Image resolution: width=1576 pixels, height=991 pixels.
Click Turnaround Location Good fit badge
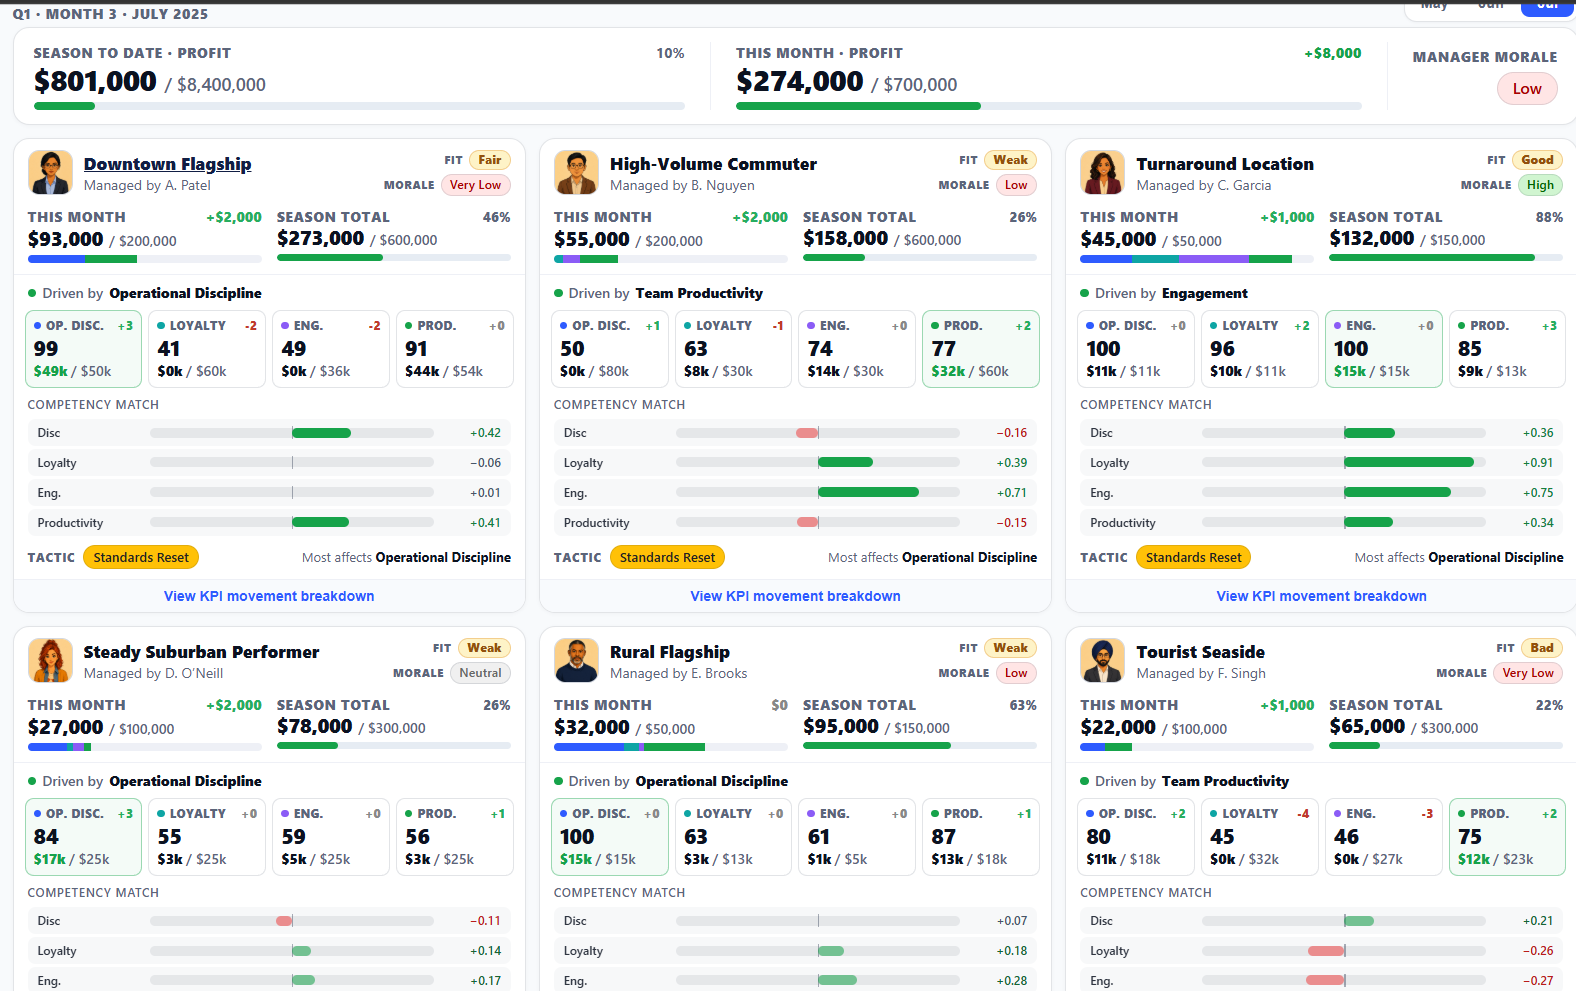(1537, 160)
